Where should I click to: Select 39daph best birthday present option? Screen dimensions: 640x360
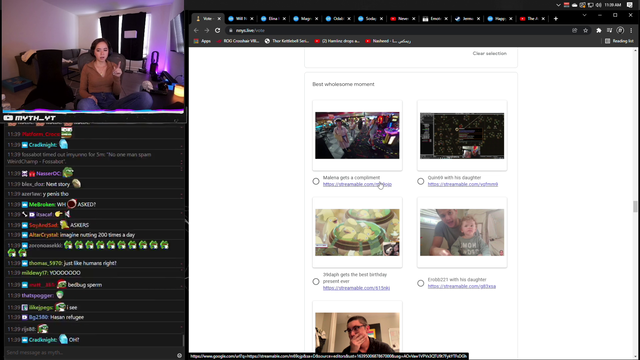pyautogui.click(x=316, y=282)
